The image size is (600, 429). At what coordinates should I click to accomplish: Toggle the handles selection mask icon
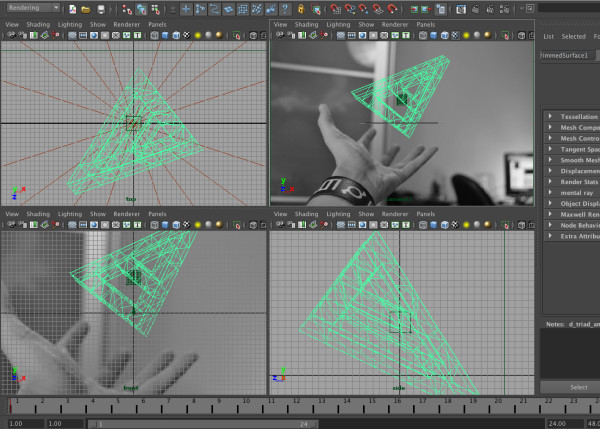(186, 9)
